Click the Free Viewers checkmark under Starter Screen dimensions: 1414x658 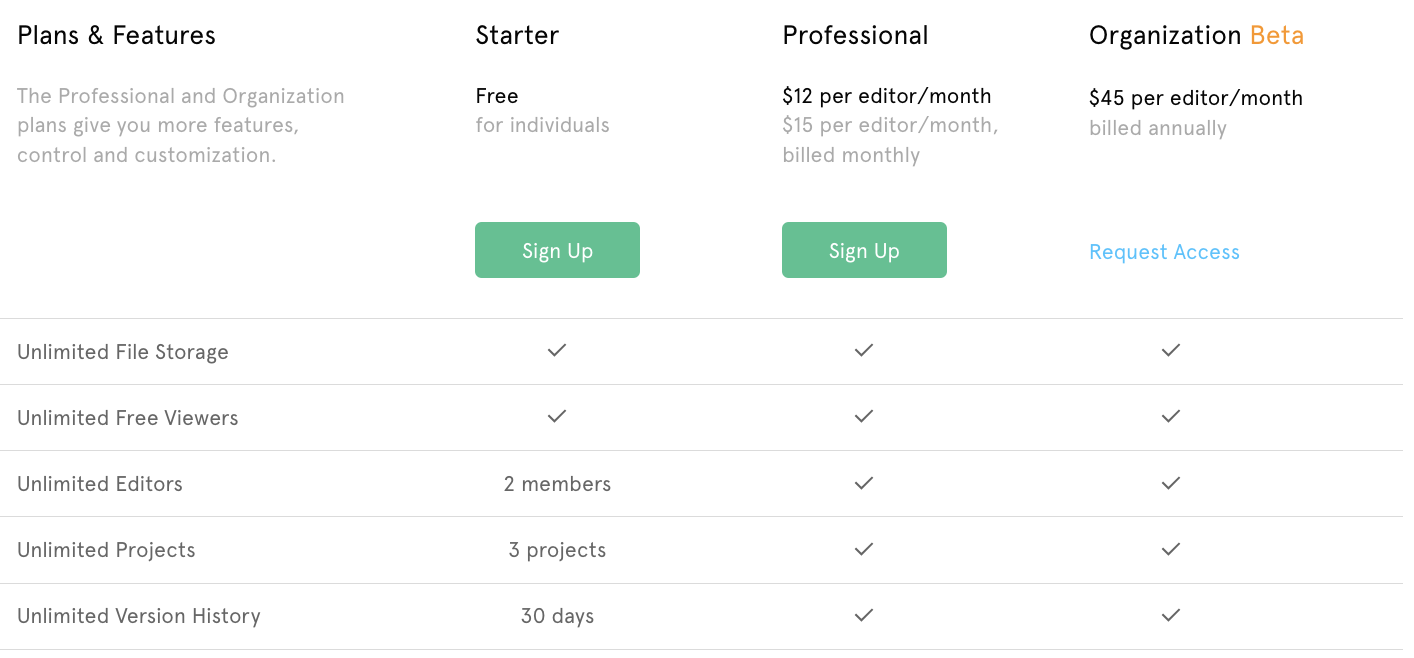pyautogui.click(x=557, y=417)
